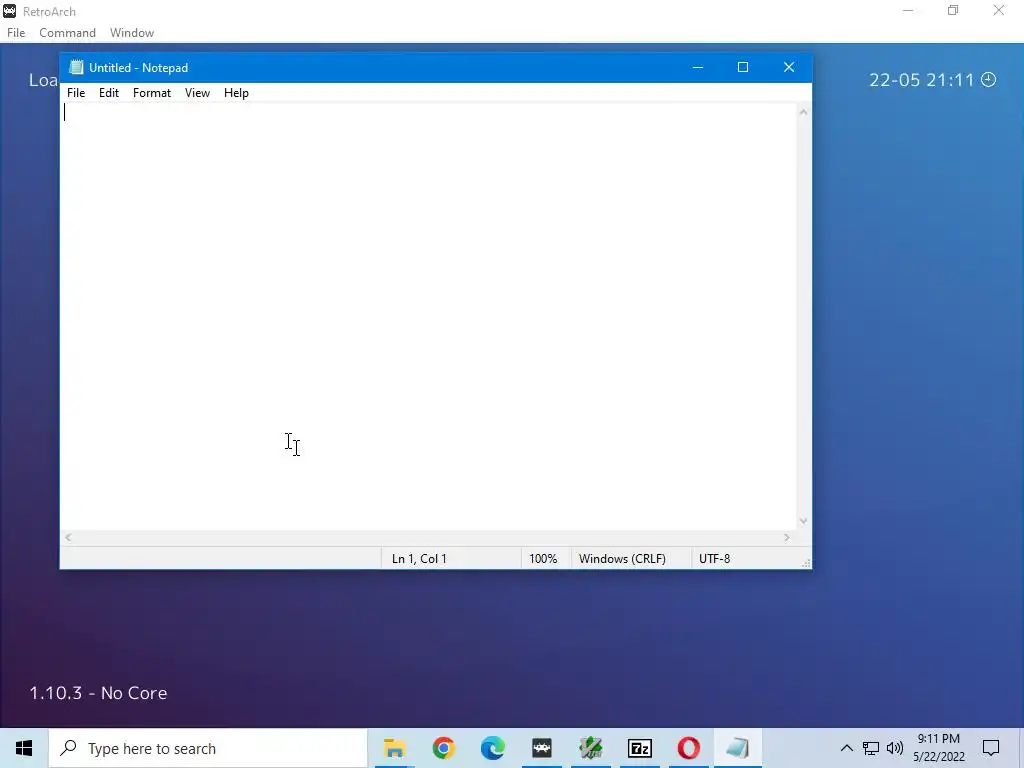Switch to RetroArch on the taskbar
The height and width of the screenshot is (768, 1024).
[x=541, y=748]
